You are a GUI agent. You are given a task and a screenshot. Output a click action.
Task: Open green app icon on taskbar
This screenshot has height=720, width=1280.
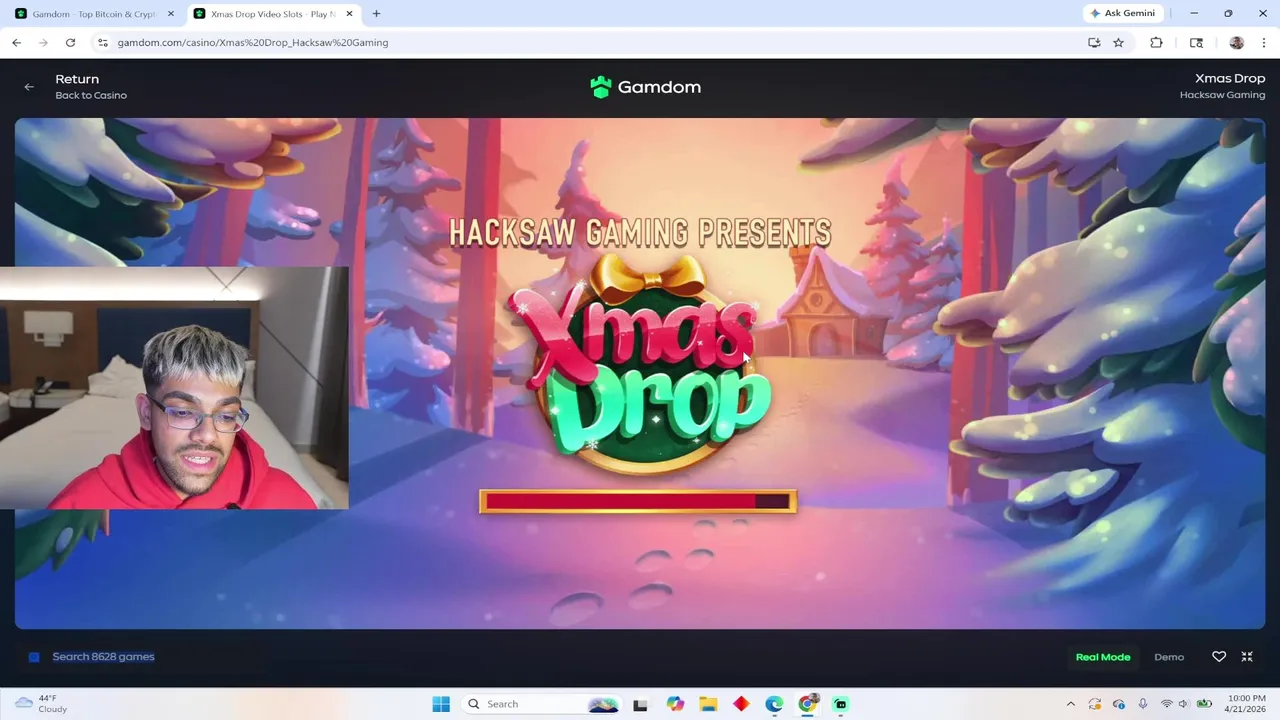841,704
